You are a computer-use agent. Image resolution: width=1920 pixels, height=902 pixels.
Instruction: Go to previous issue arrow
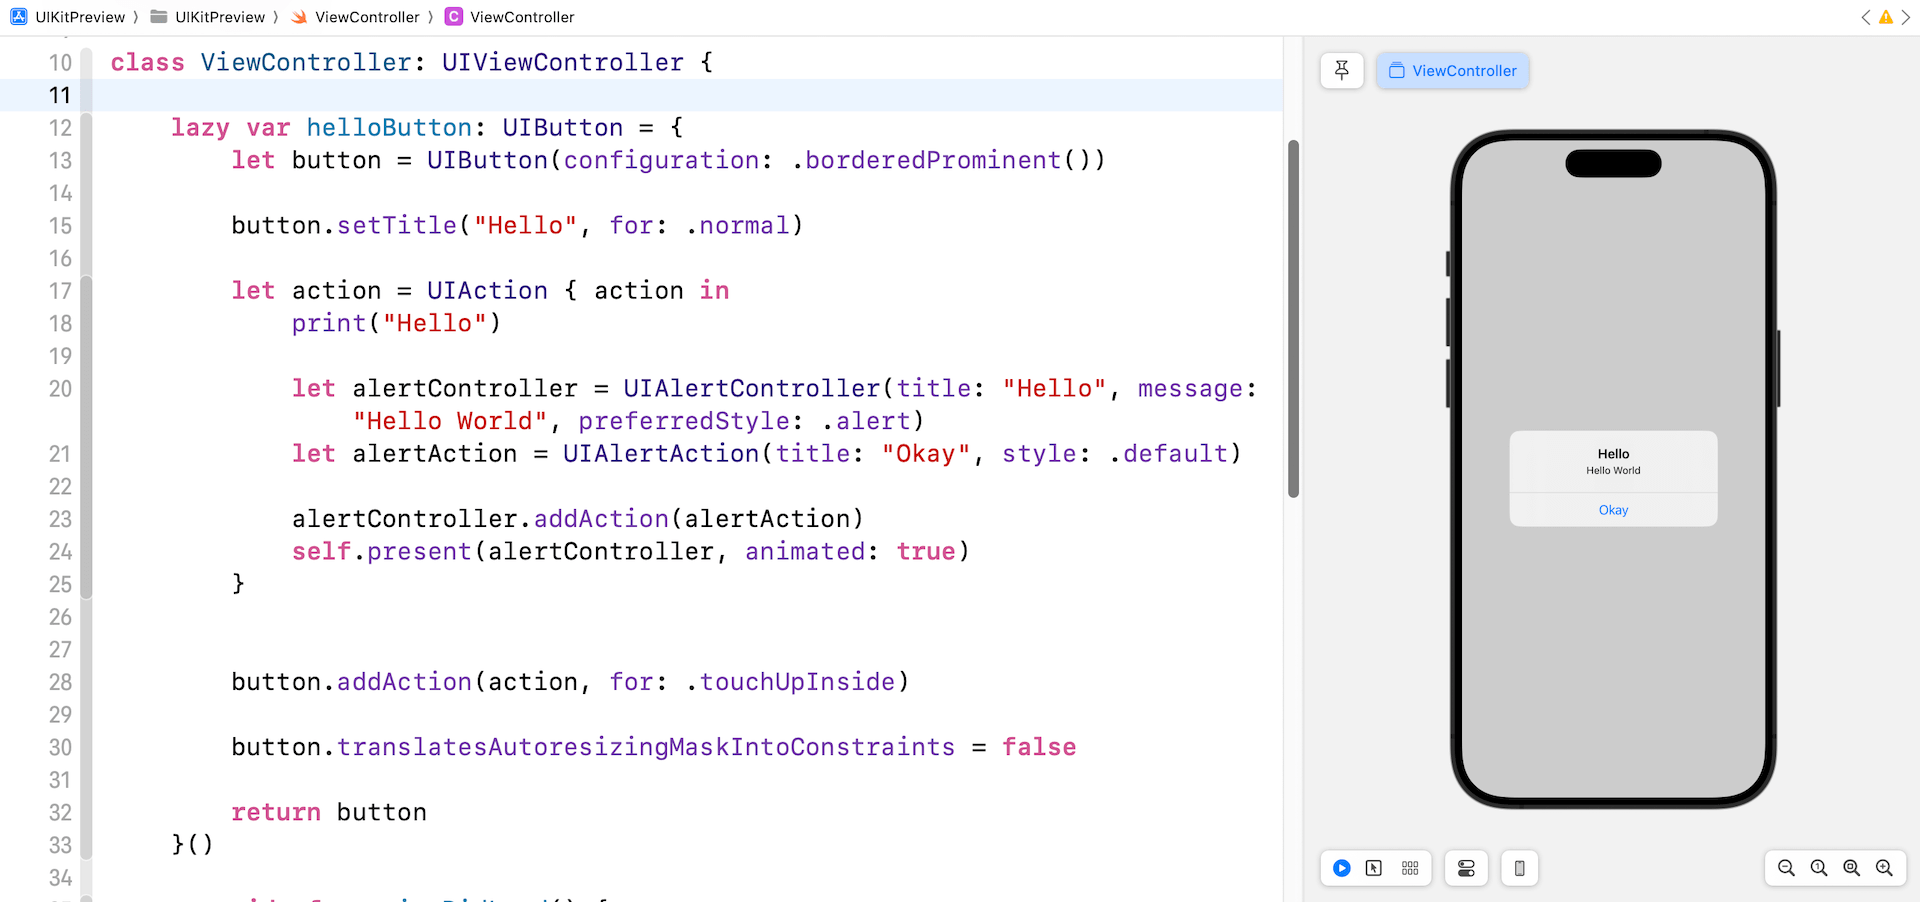tap(1865, 17)
